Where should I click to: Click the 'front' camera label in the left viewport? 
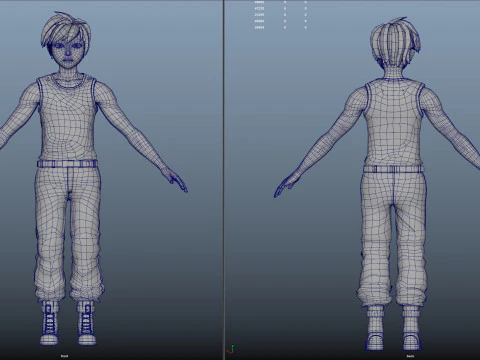[x=64, y=356]
